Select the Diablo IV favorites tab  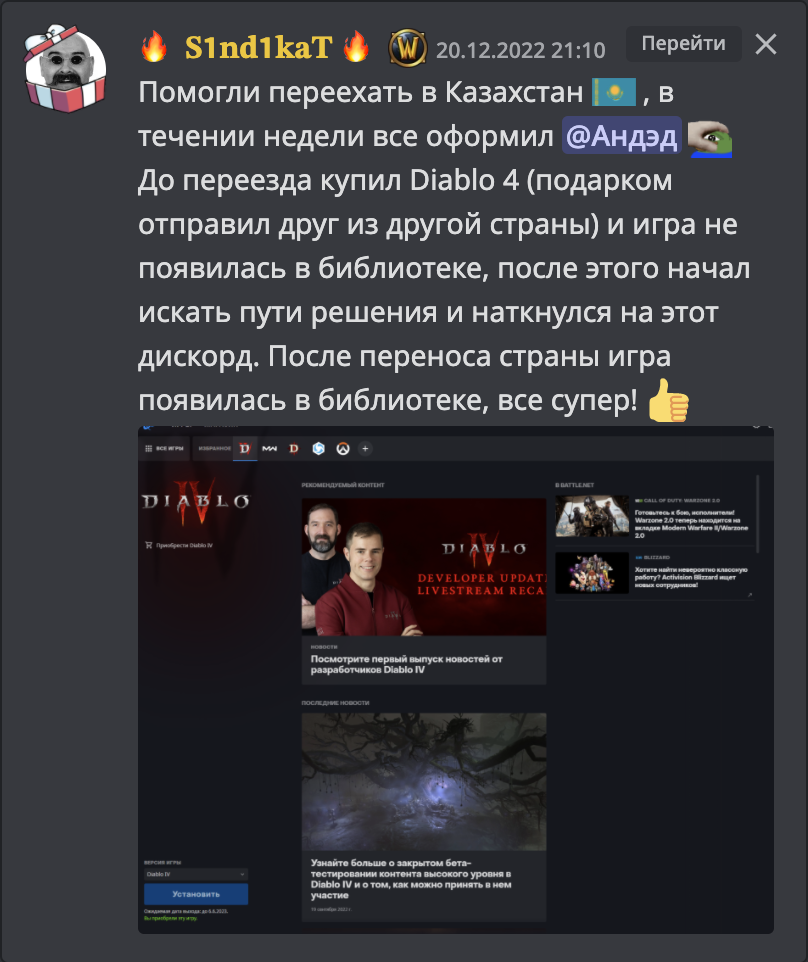click(245, 448)
